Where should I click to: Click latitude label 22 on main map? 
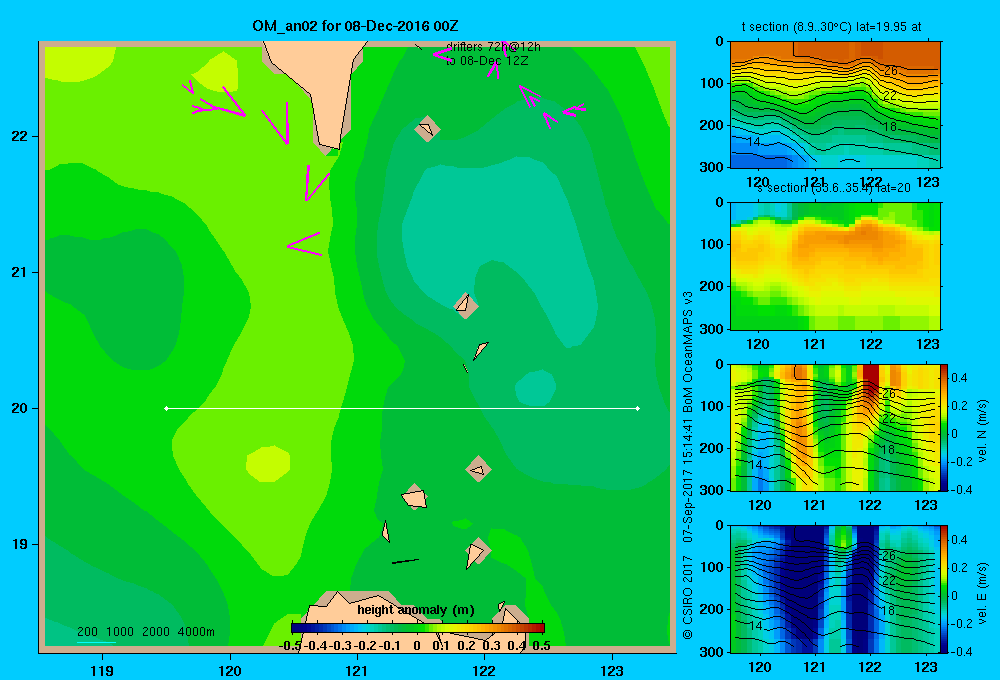tap(20, 137)
